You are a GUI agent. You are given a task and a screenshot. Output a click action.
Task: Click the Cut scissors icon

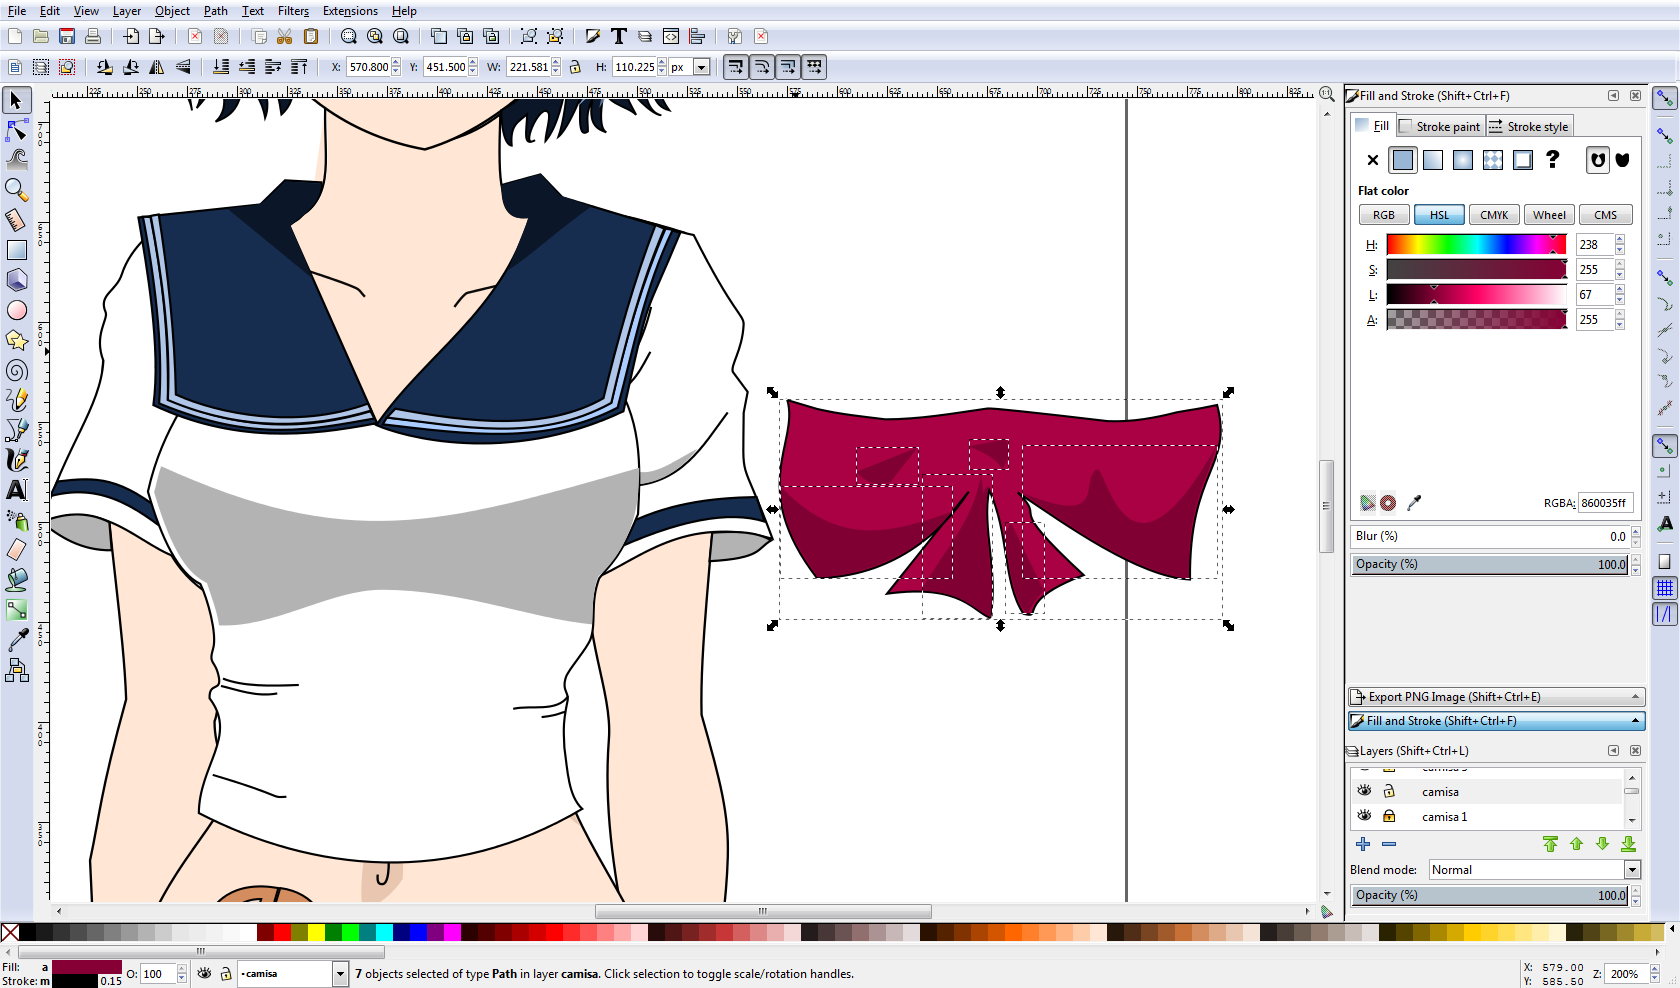[x=285, y=36]
